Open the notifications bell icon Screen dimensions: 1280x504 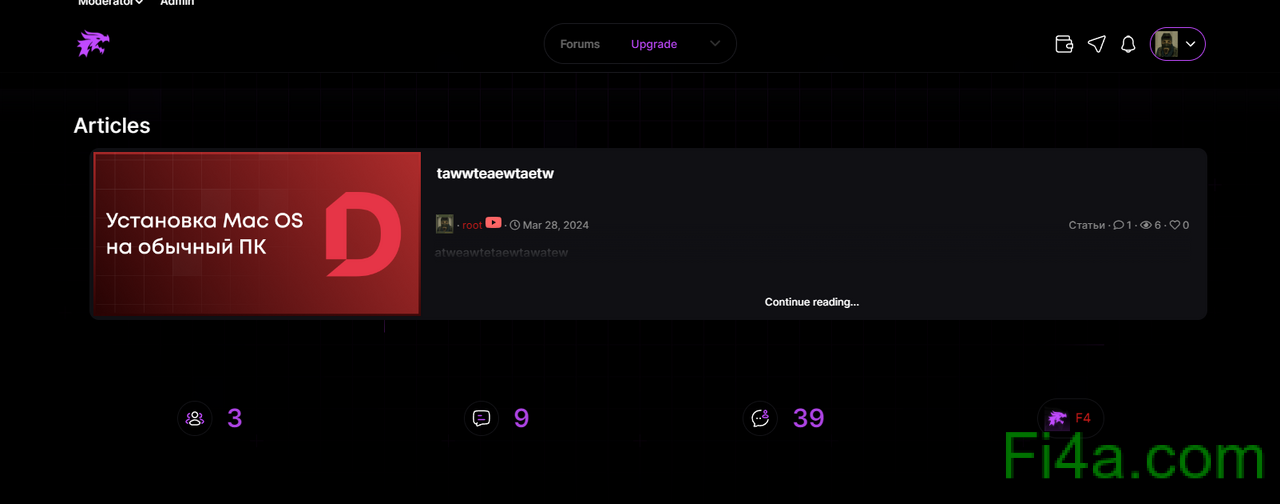click(x=1128, y=44)
